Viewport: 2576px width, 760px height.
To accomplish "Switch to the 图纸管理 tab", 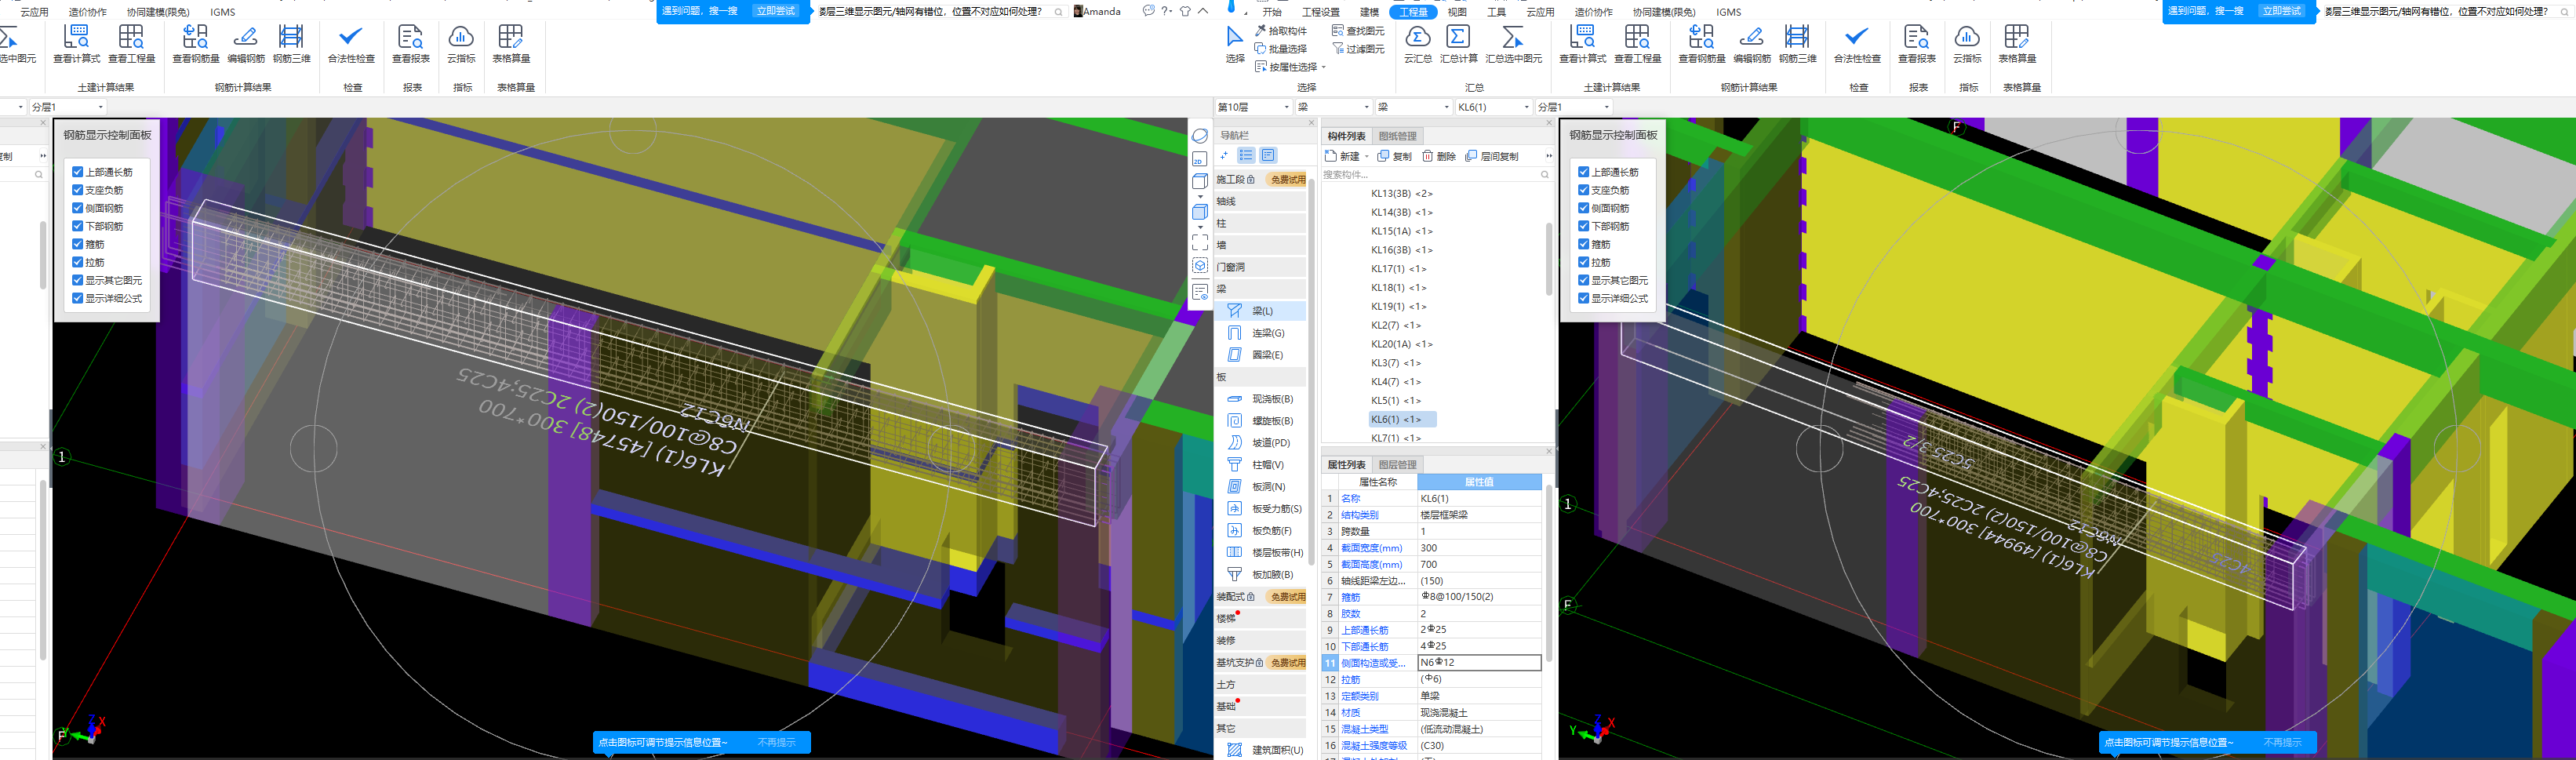I will click(x=1397, y=136).
